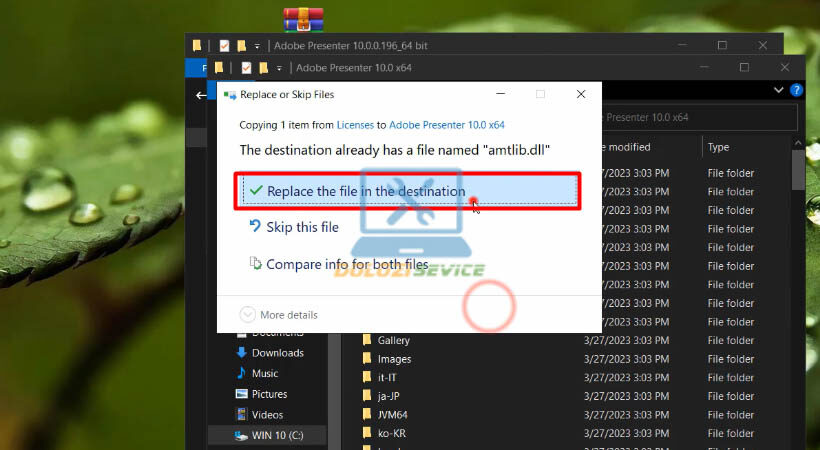The image size is (820, 450).
Task: Go back with the Explorer back arrow
Action: [x=201, y=95]
